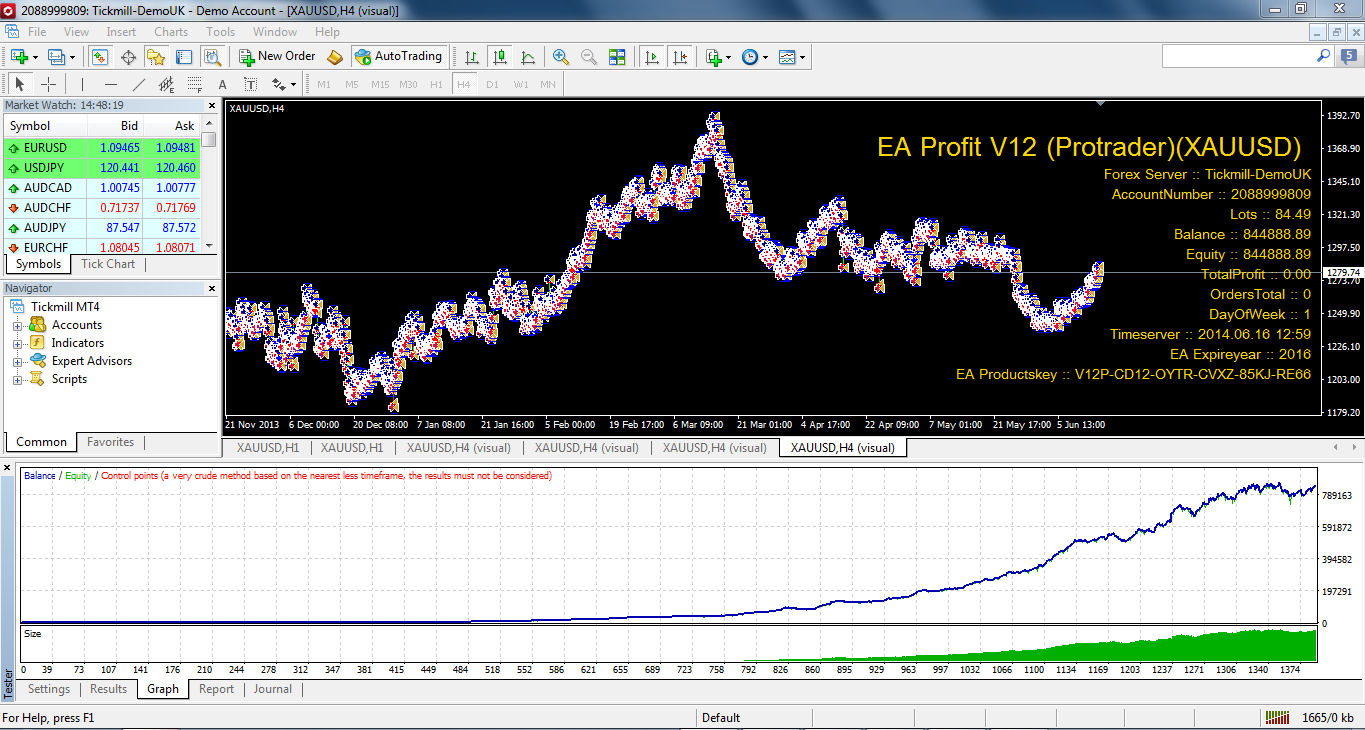
Task: Toggle the AutoTrading button
Action: (397, 57)
